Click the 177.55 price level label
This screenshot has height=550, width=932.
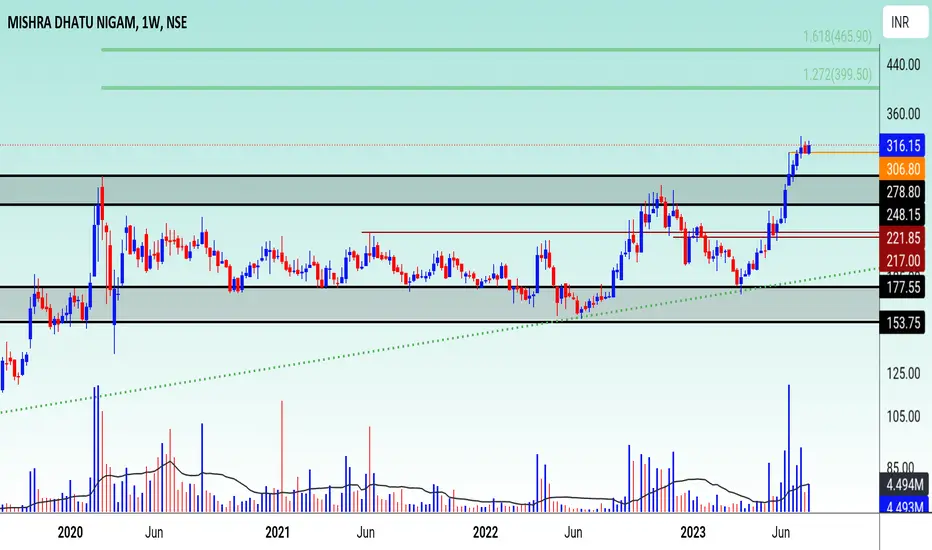(902, 288)
